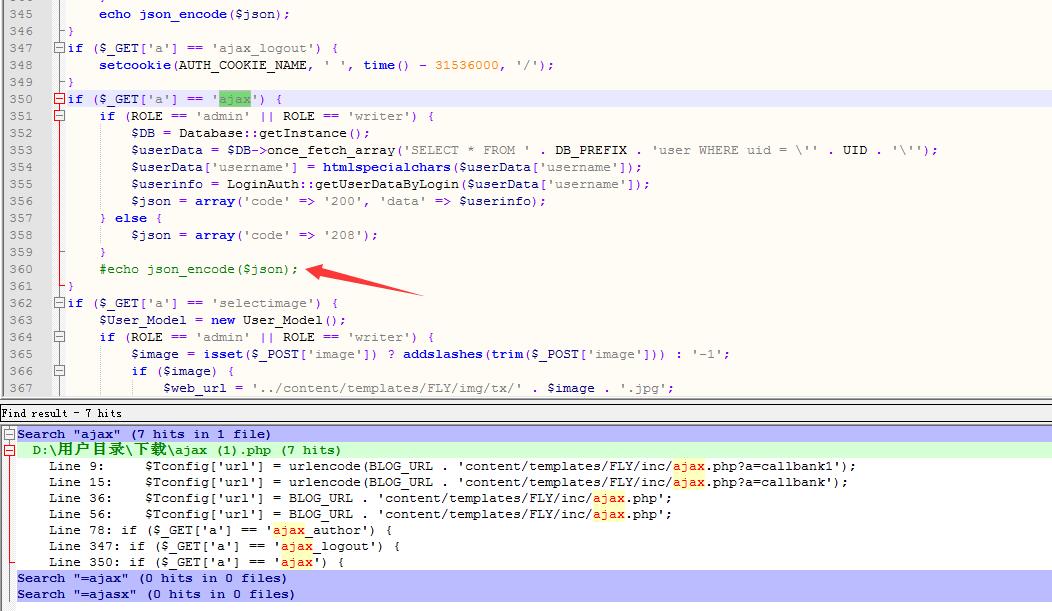The width and height of the screenshot is (1052, 611).
Task: Collapse the selectimage block at line 362
Action: (60, 303)
